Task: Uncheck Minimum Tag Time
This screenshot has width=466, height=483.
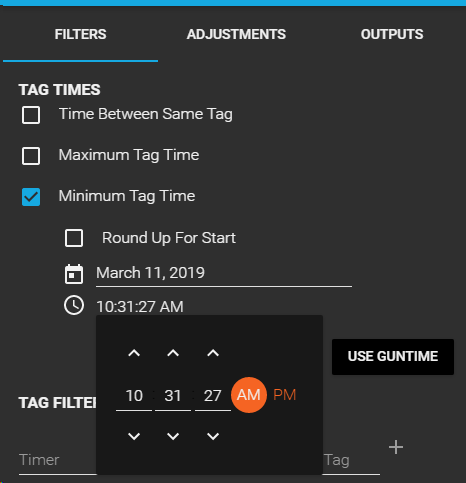Action: 31,197
